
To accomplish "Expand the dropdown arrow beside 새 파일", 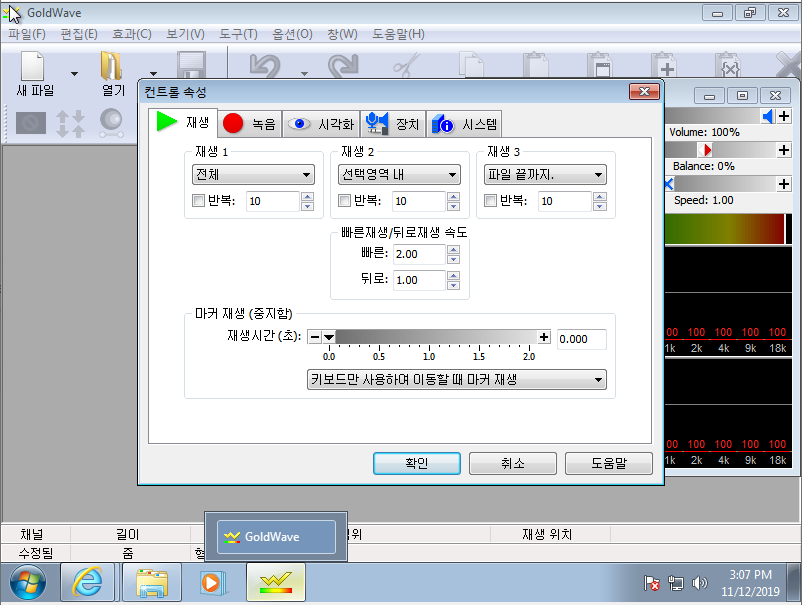I will tap(75, 74).
